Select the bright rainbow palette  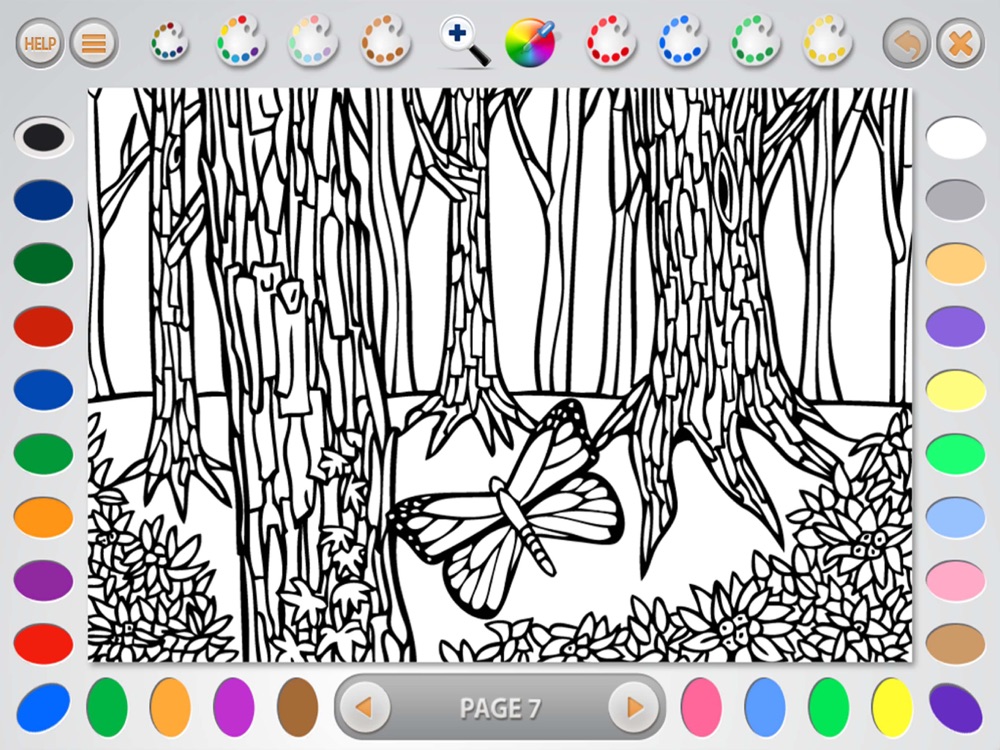[240, 41]
